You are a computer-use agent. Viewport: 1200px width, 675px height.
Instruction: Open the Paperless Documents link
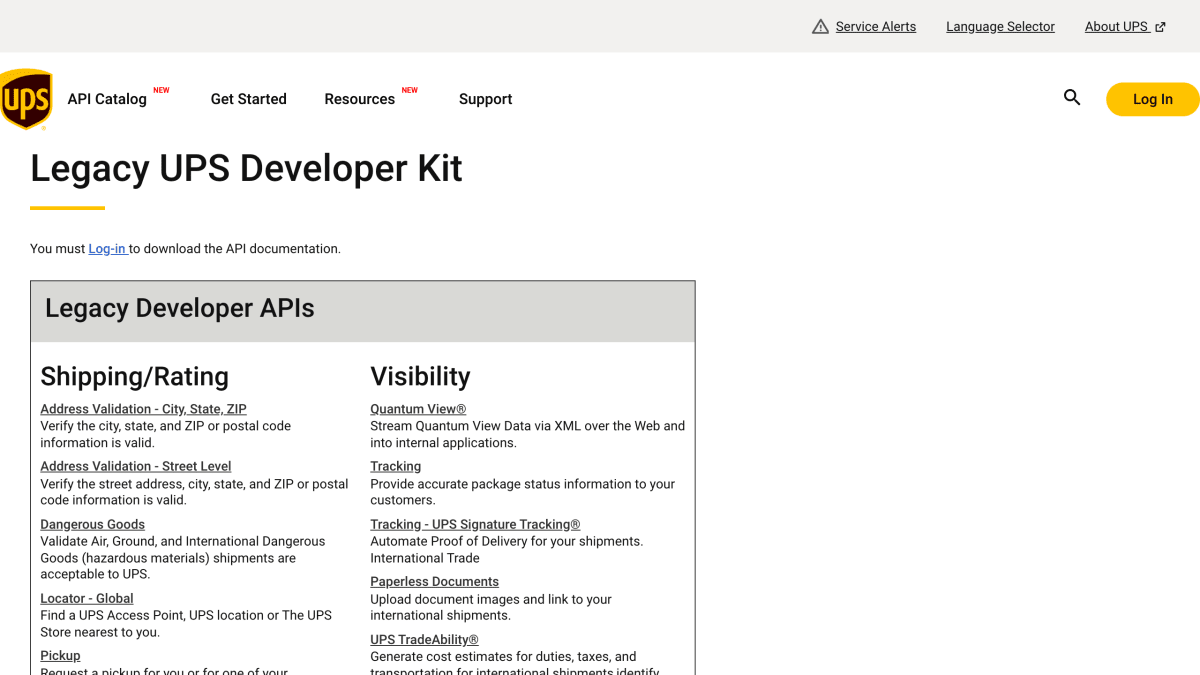tap(435, 582)
